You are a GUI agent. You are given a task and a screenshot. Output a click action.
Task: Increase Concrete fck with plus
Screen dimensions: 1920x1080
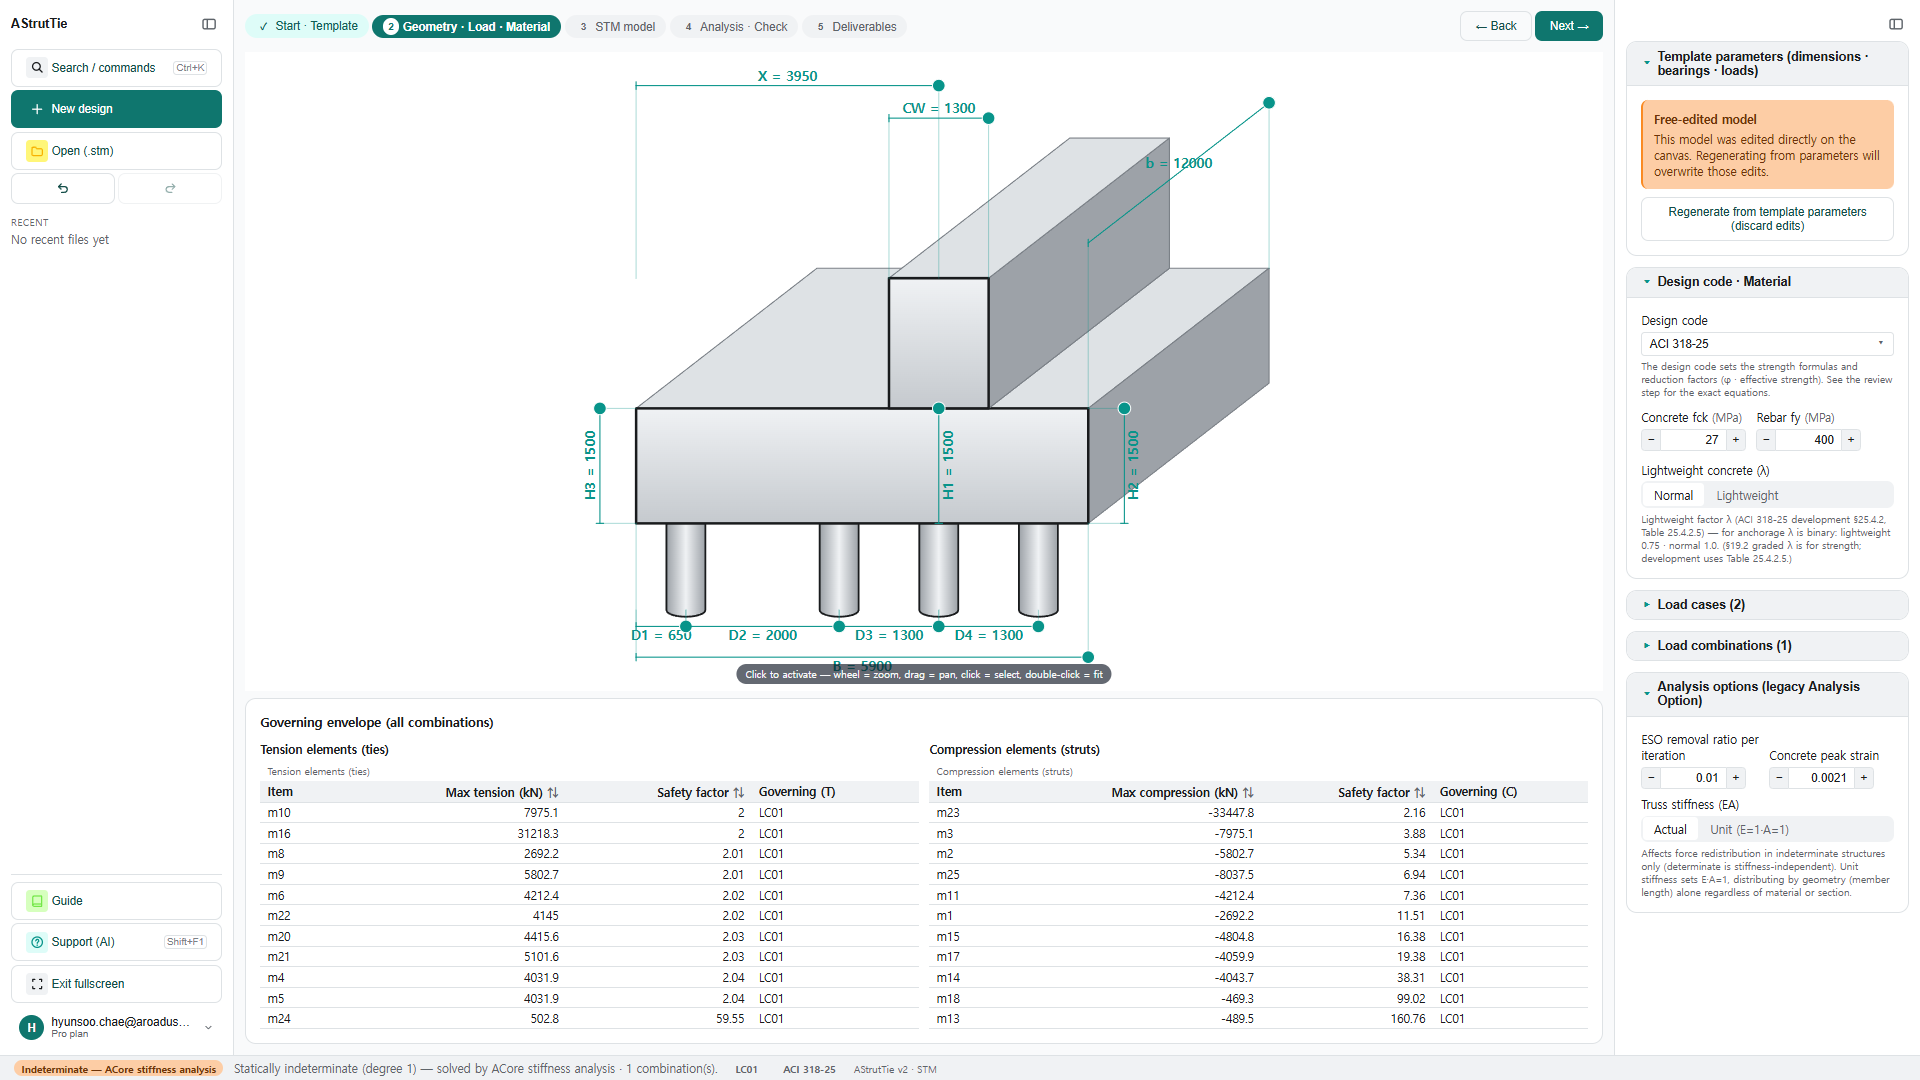1736,440
